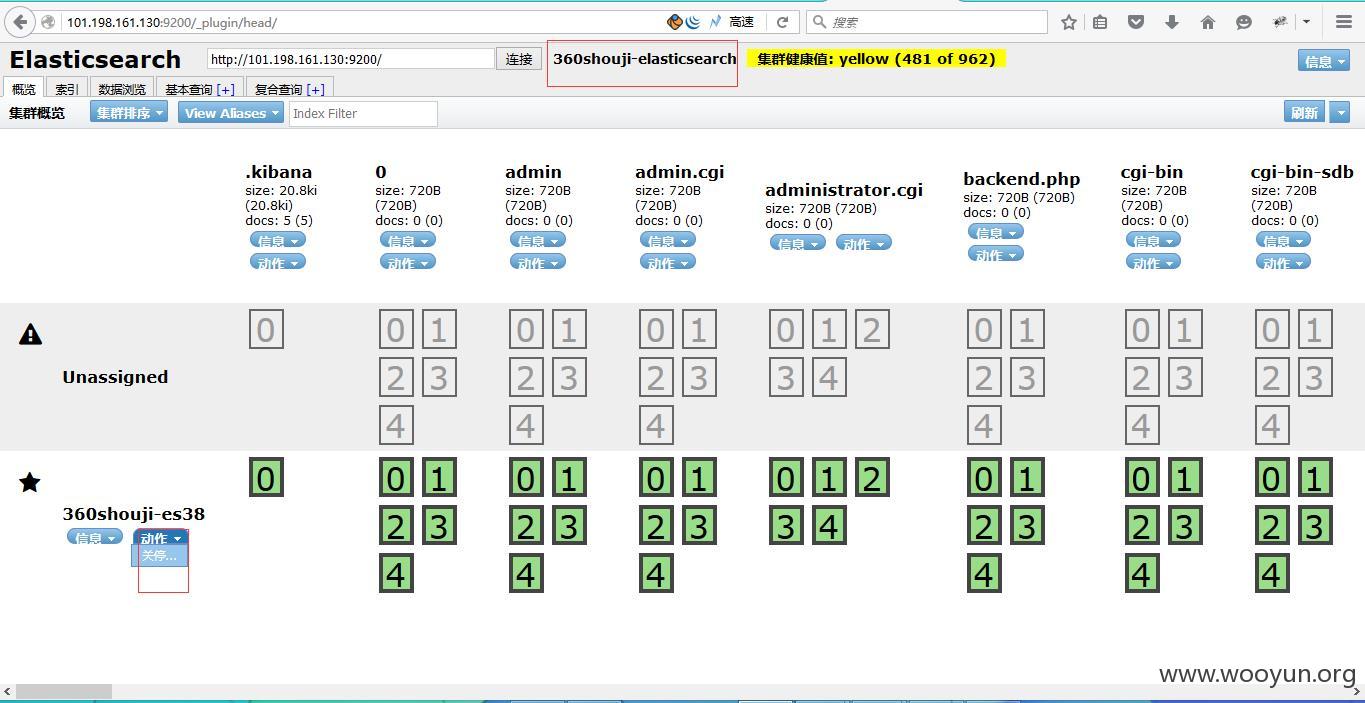Screen dimensions: 1365x703
Task: Open the 动作 dropdown for node 360shouji-es38
Action: [160, 538]
